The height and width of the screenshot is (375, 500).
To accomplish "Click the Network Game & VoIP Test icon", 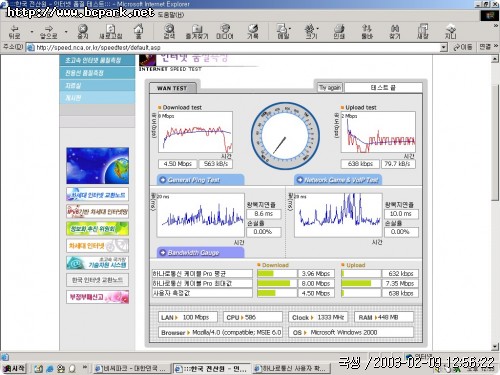I will coord(300,180).
